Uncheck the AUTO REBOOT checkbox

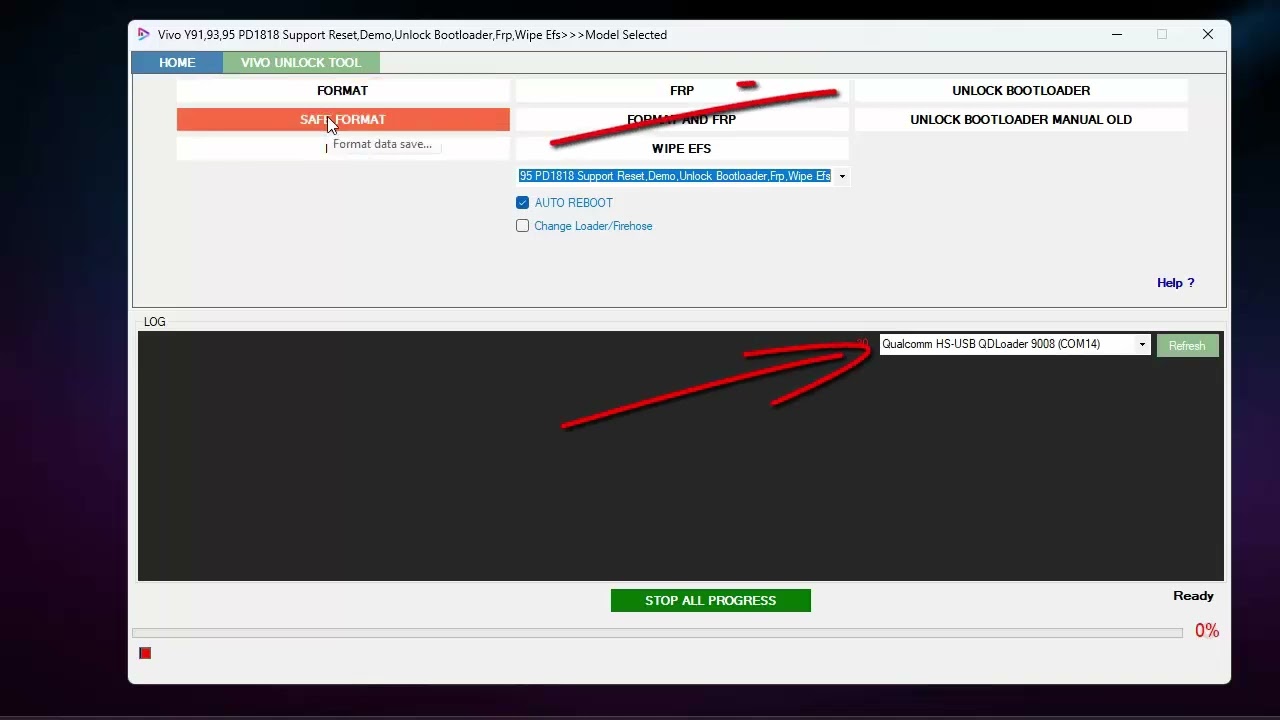522,202
